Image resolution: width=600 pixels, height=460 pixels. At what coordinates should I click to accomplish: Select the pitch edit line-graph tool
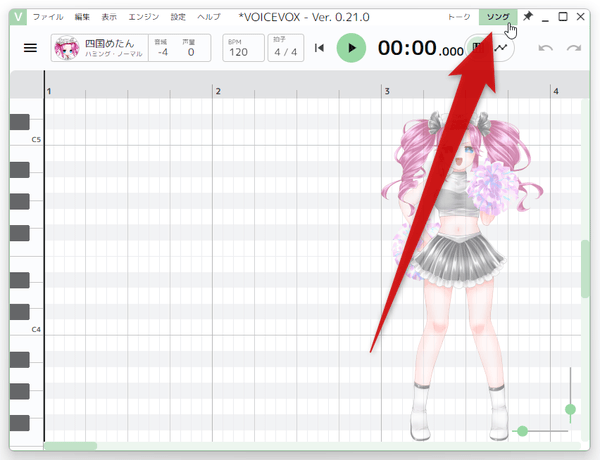(x=501, y=48)
